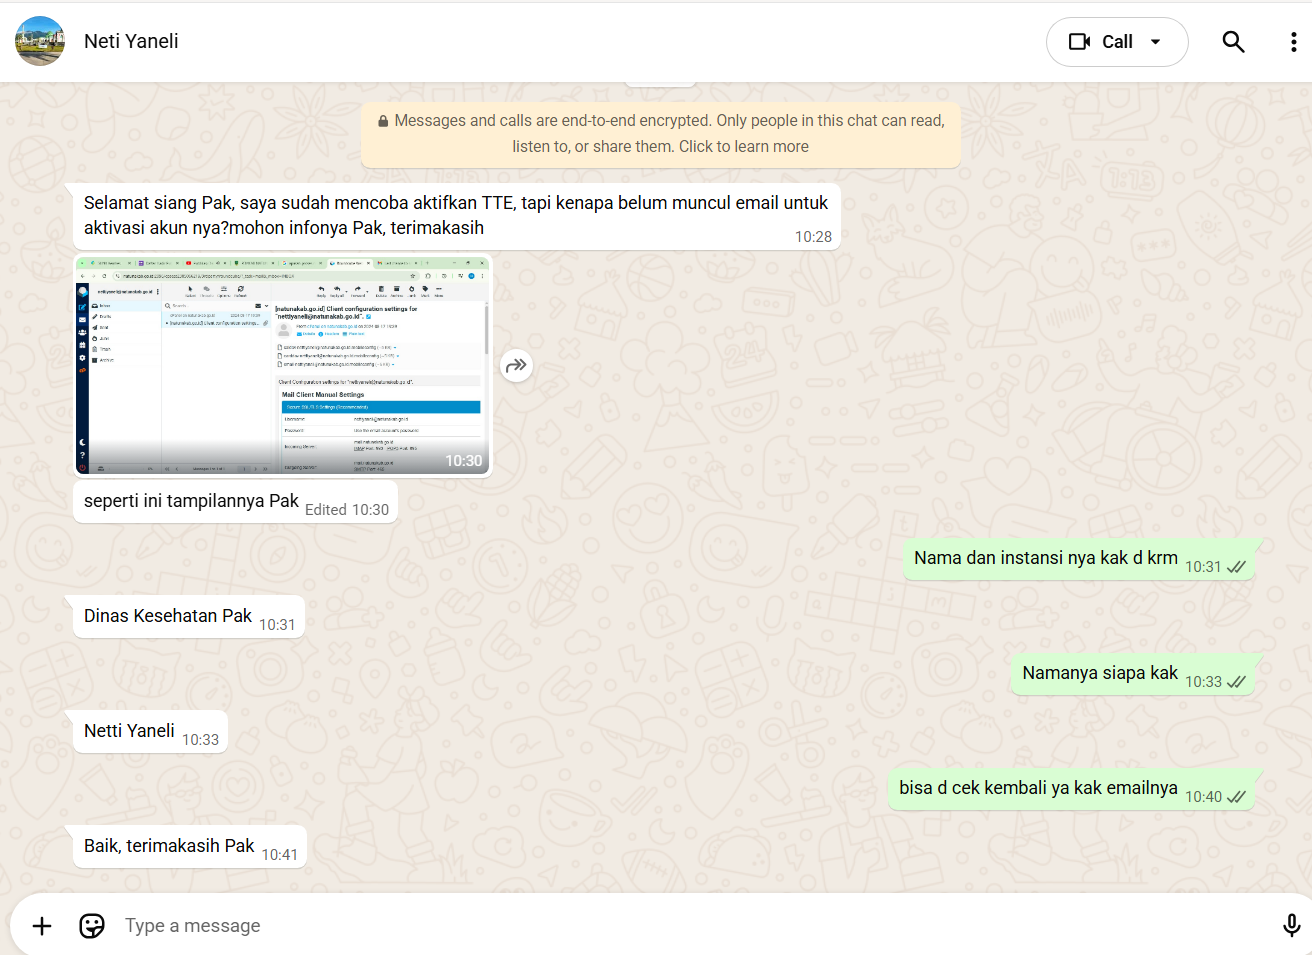This screenshot has width=1312, height=955.
Task: Search messages with the magnifier icon
Action: pyautogui.click(x=1233, y=42)
